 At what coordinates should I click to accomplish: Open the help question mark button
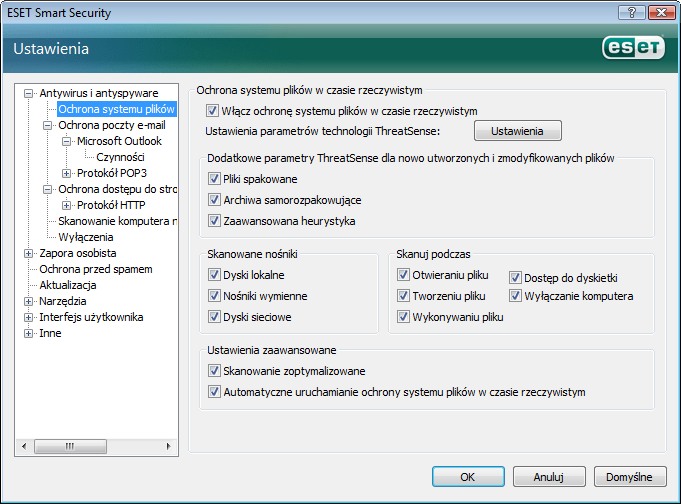[631, 13]
